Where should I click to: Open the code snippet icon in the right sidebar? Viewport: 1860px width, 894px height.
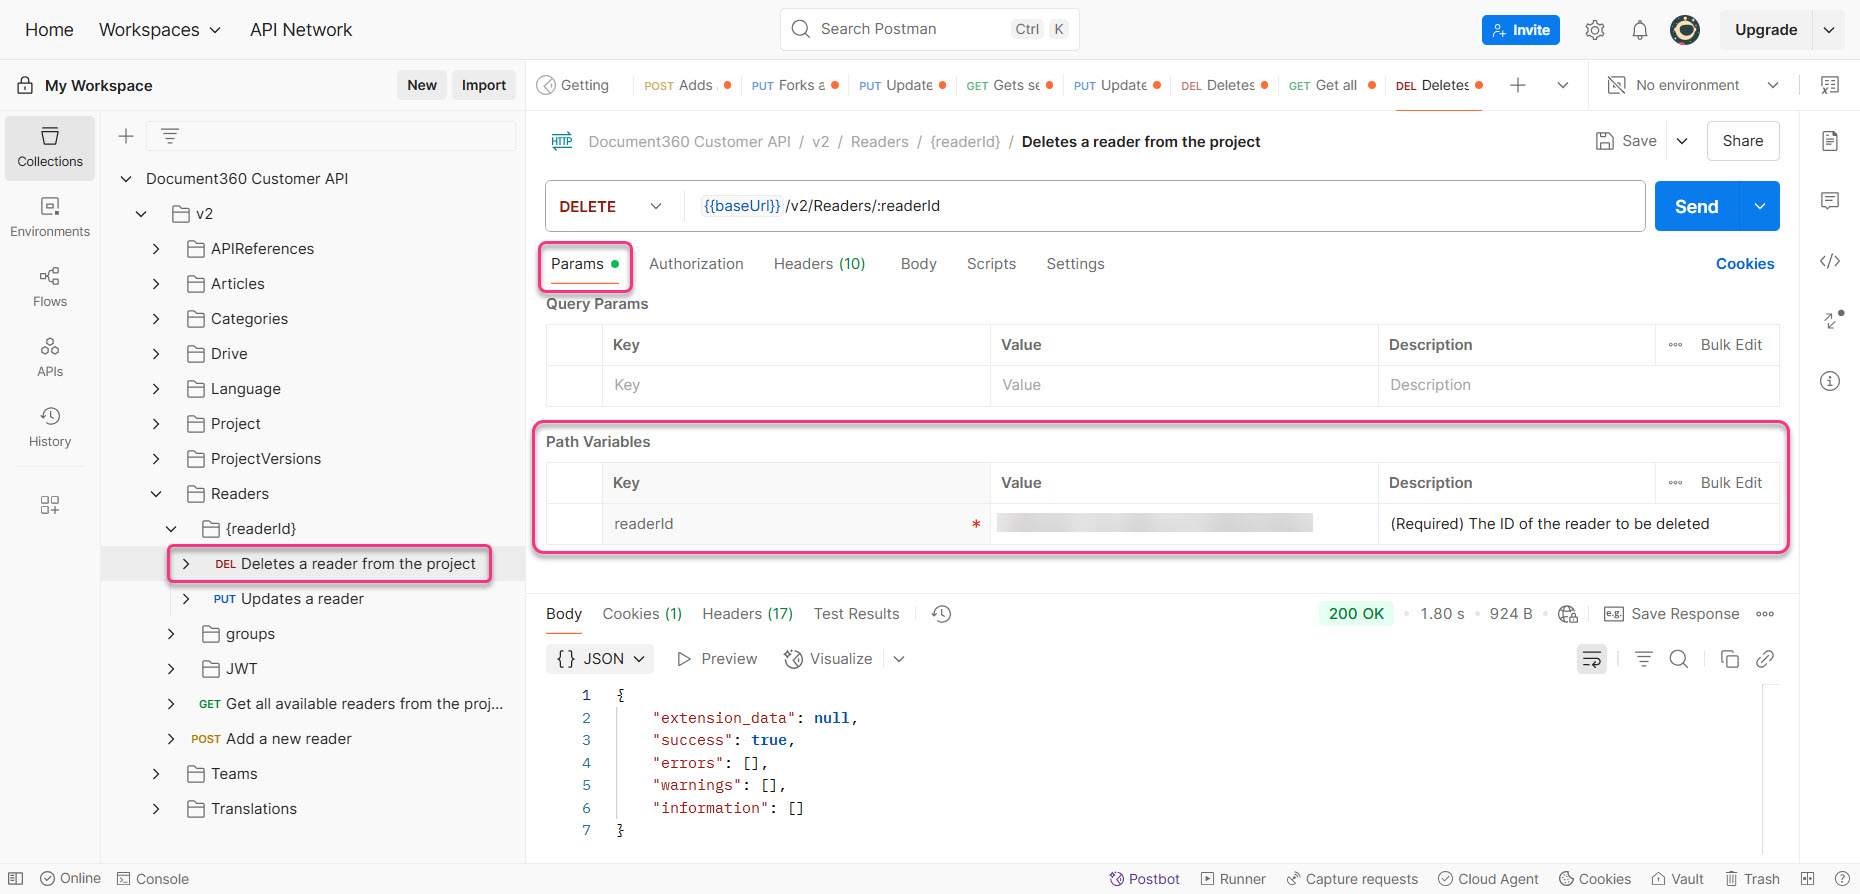(x=1830, y=261)
